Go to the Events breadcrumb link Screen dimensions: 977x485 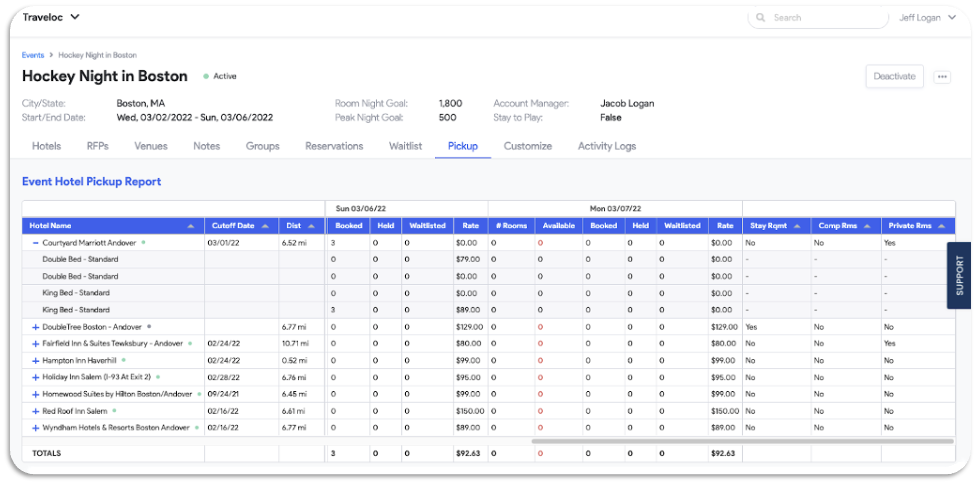click(x=32, y=55)
